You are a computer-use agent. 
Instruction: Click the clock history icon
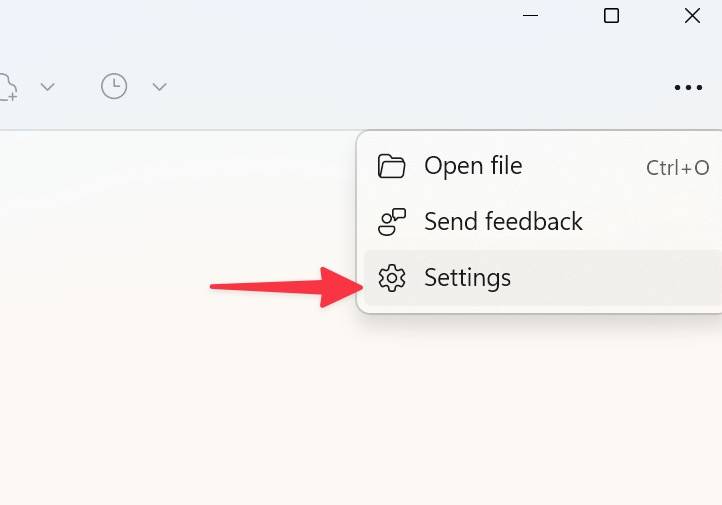(x=114, y=87)
